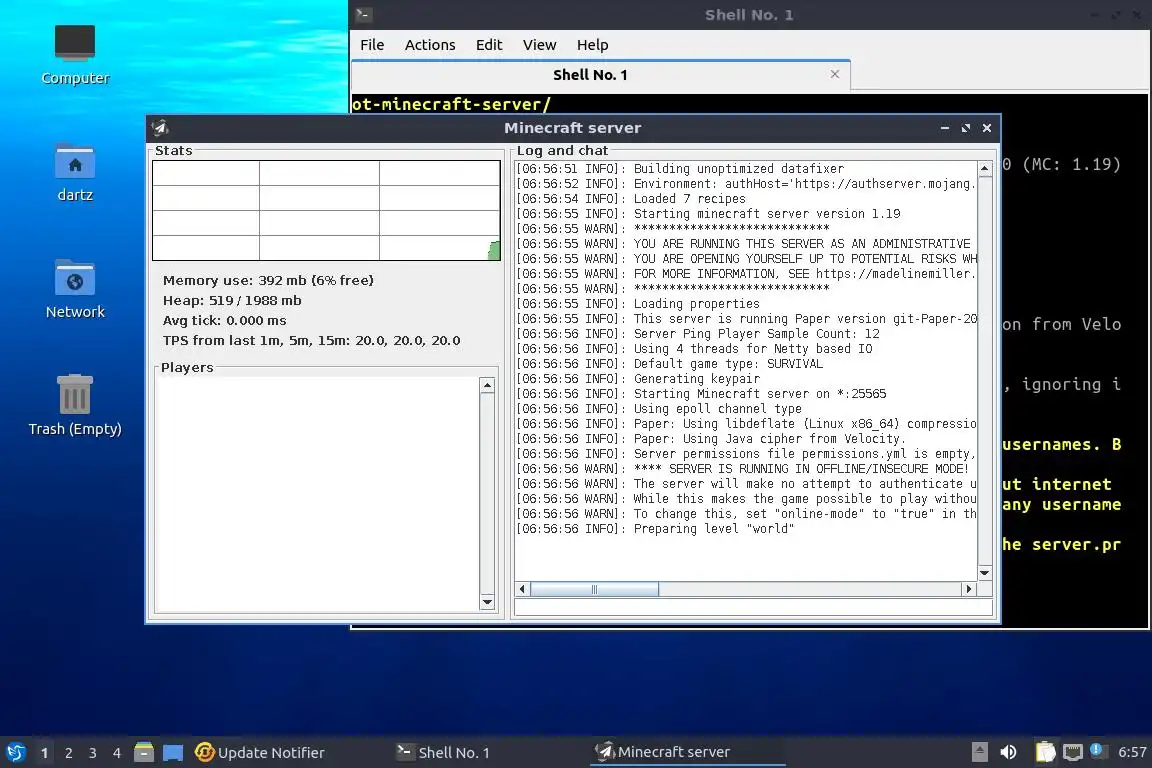This screenshot has height=768, width=1152.
Task: Close the Shell No. 1 terminal tab
Action: (835, 74)
